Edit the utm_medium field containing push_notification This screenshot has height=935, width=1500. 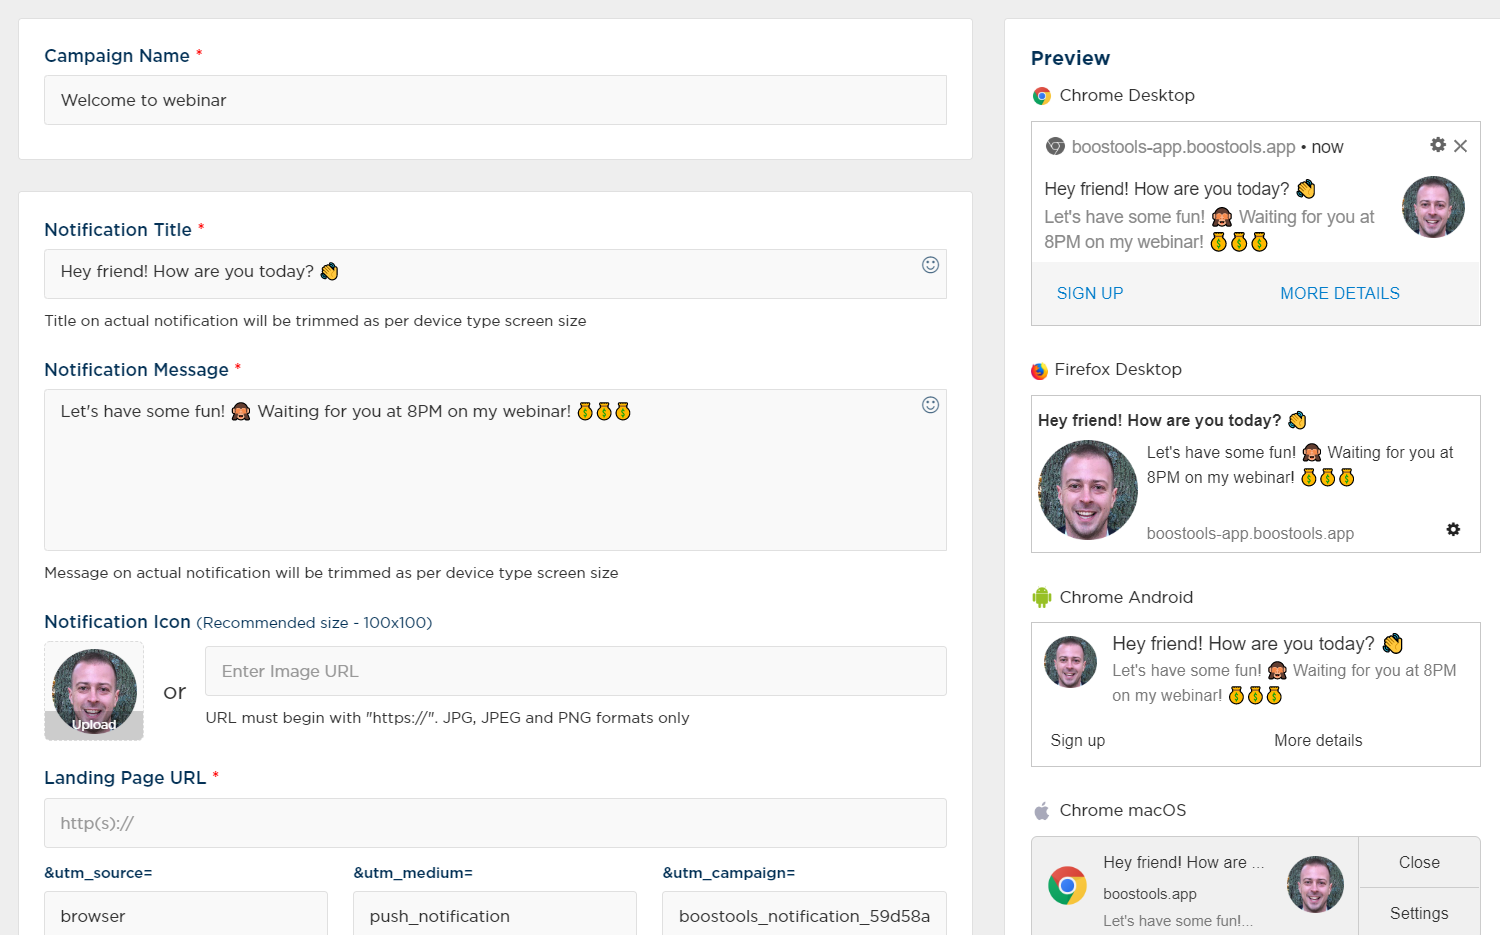click(495, 914)
